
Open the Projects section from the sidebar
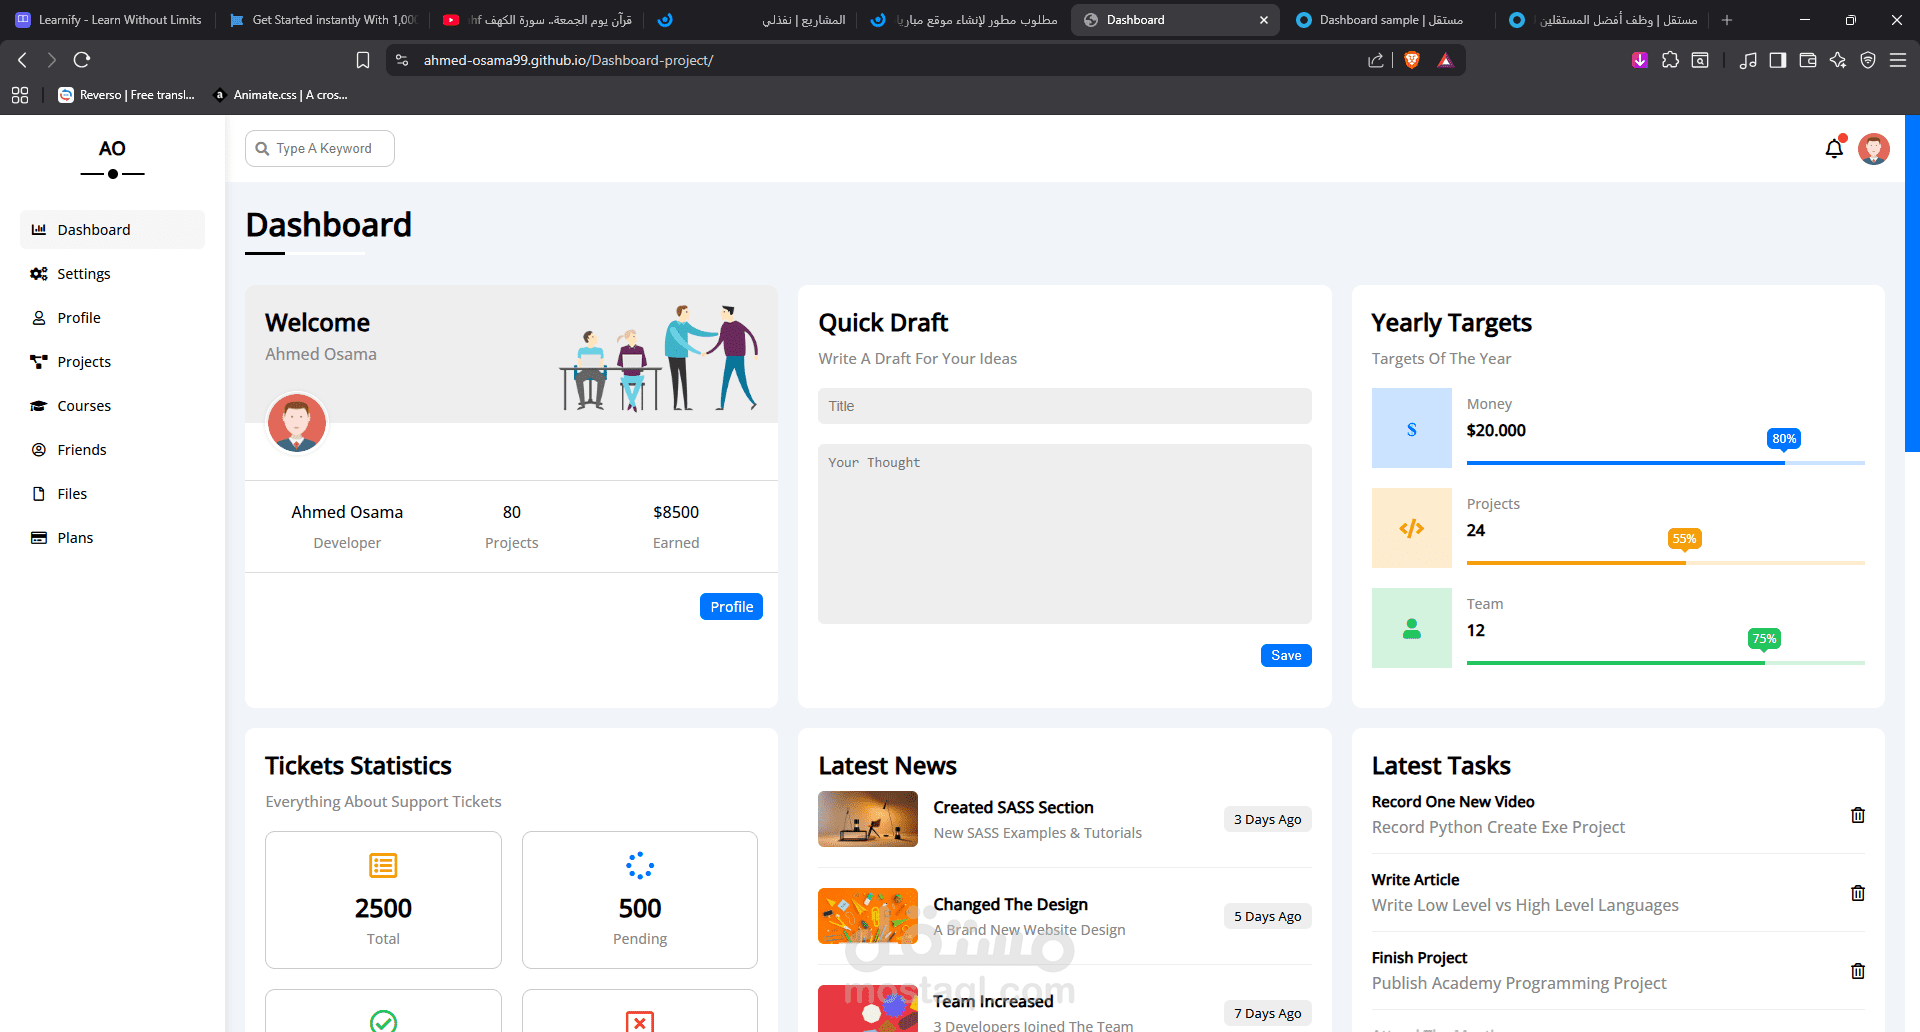pos(84,361)
